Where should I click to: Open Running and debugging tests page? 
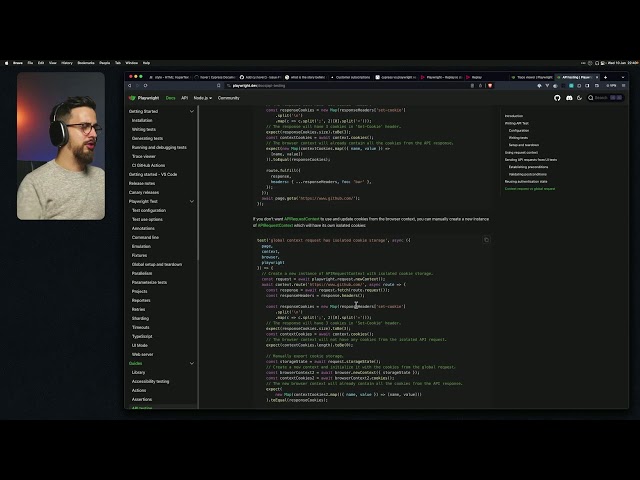click(159, 147)
